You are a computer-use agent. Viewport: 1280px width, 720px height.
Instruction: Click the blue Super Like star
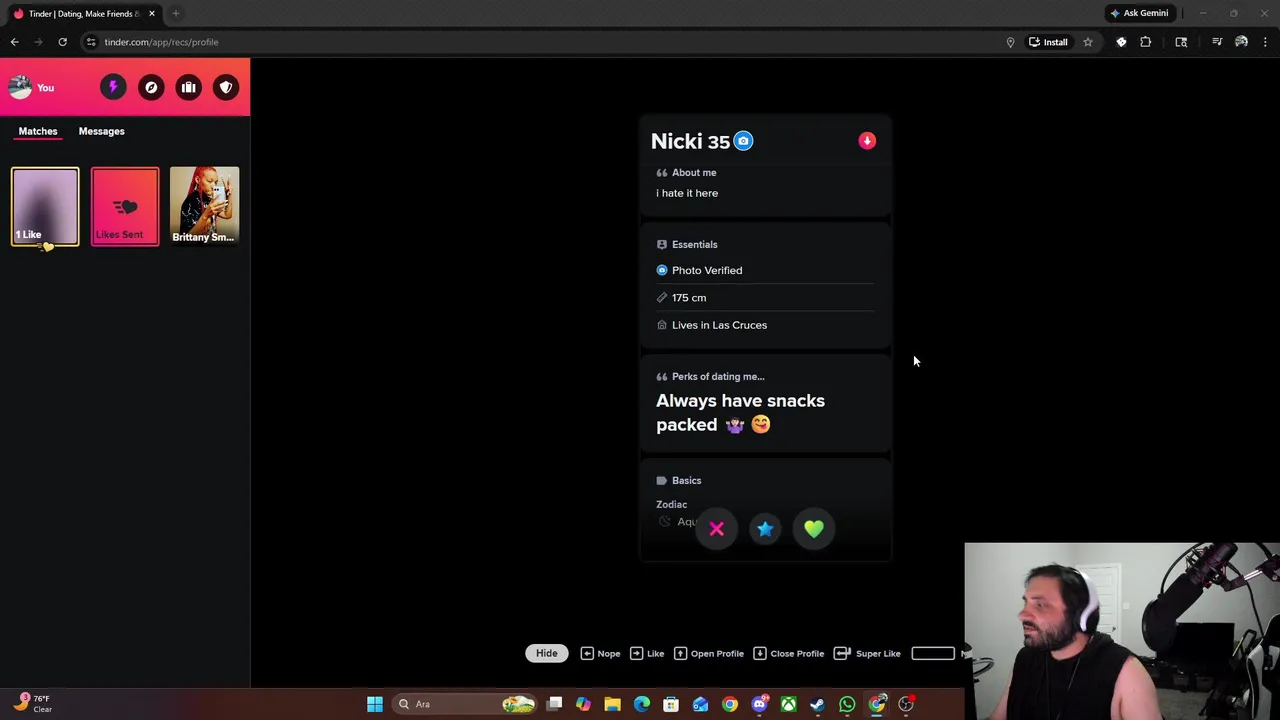[x=765, y=529]
